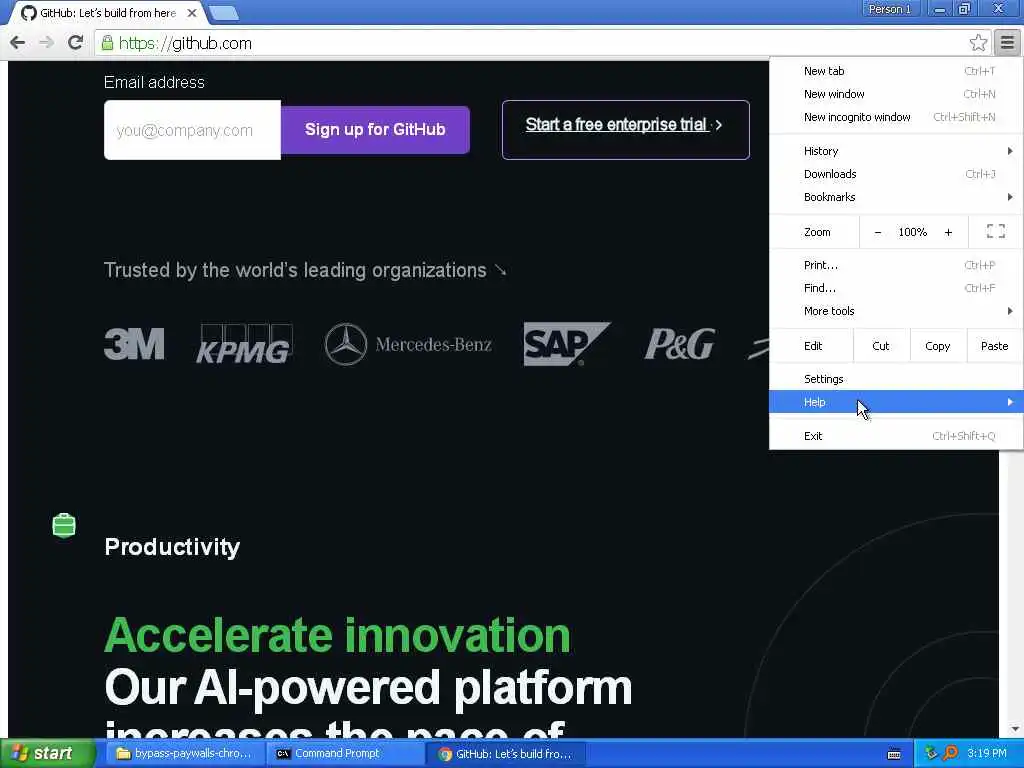Click the network tray icon by the clock
Viewport: 1024px width, 768px height.
click(x=931, y=753)
